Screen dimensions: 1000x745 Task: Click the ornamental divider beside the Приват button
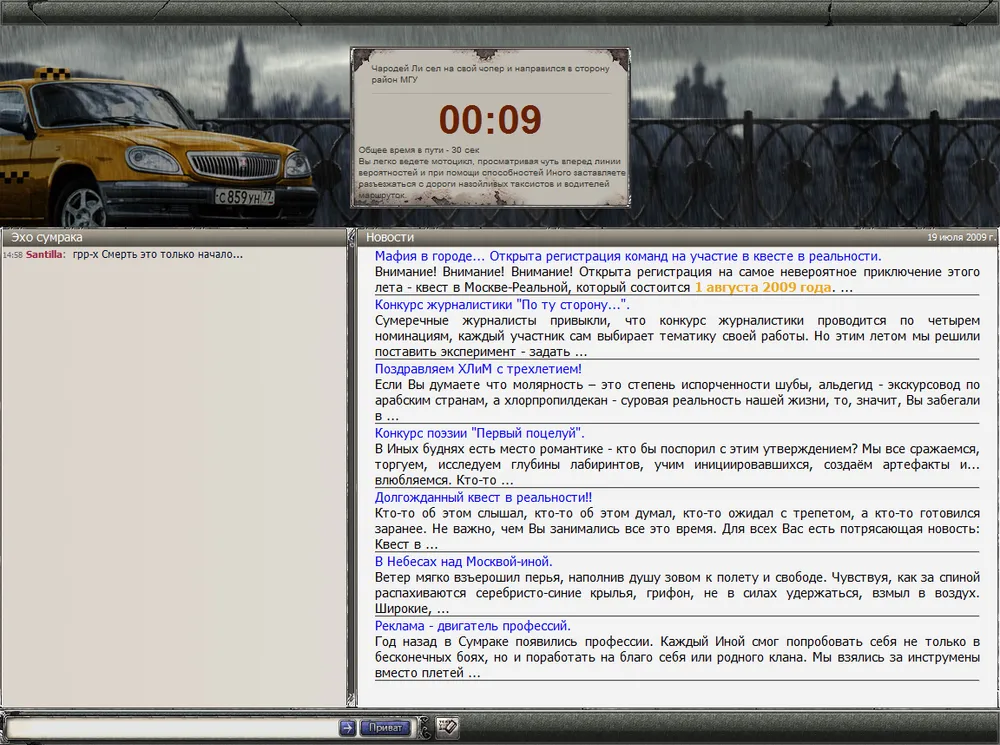(x=424, y=728)
